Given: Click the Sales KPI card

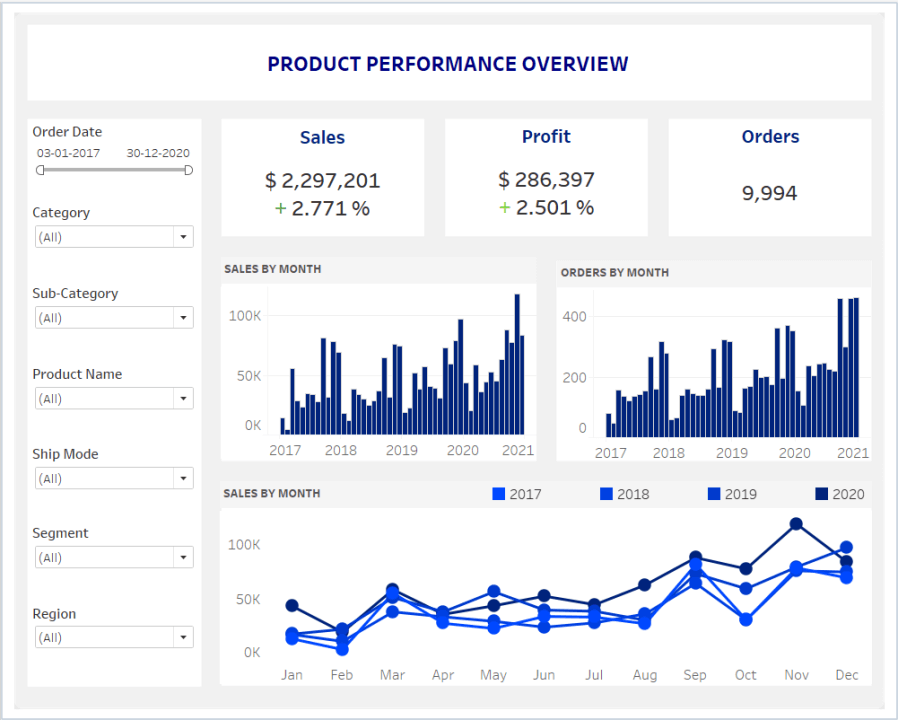Looking at the screenshot, I should click(x=322, y=177).
